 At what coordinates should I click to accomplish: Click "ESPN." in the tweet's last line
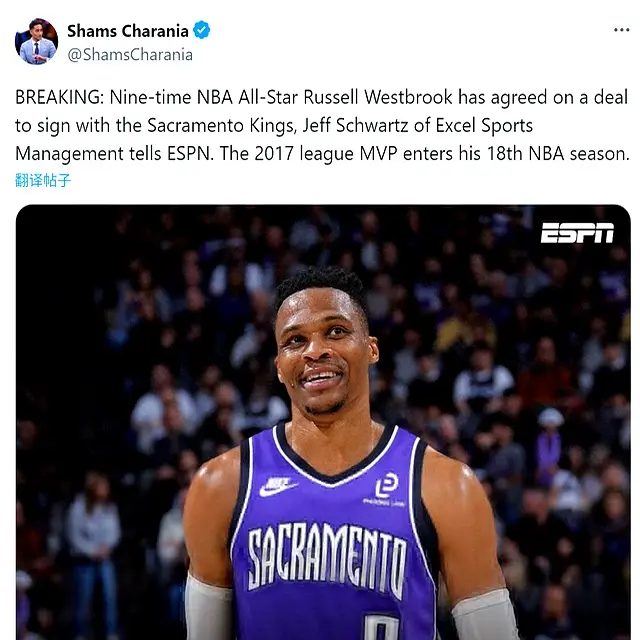[x=190, y=154]
